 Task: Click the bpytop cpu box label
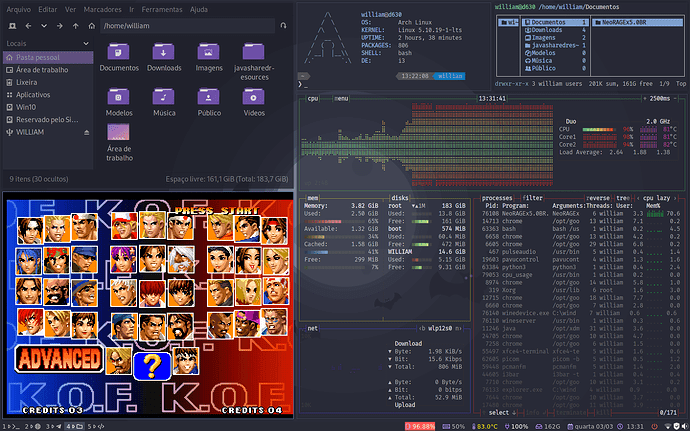(313, 99)
